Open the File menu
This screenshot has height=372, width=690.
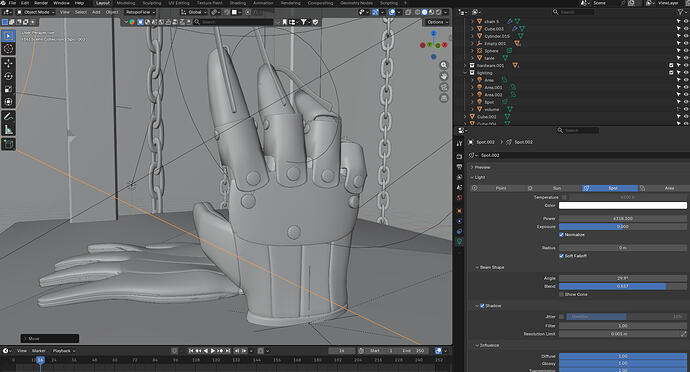coord(12,3)
